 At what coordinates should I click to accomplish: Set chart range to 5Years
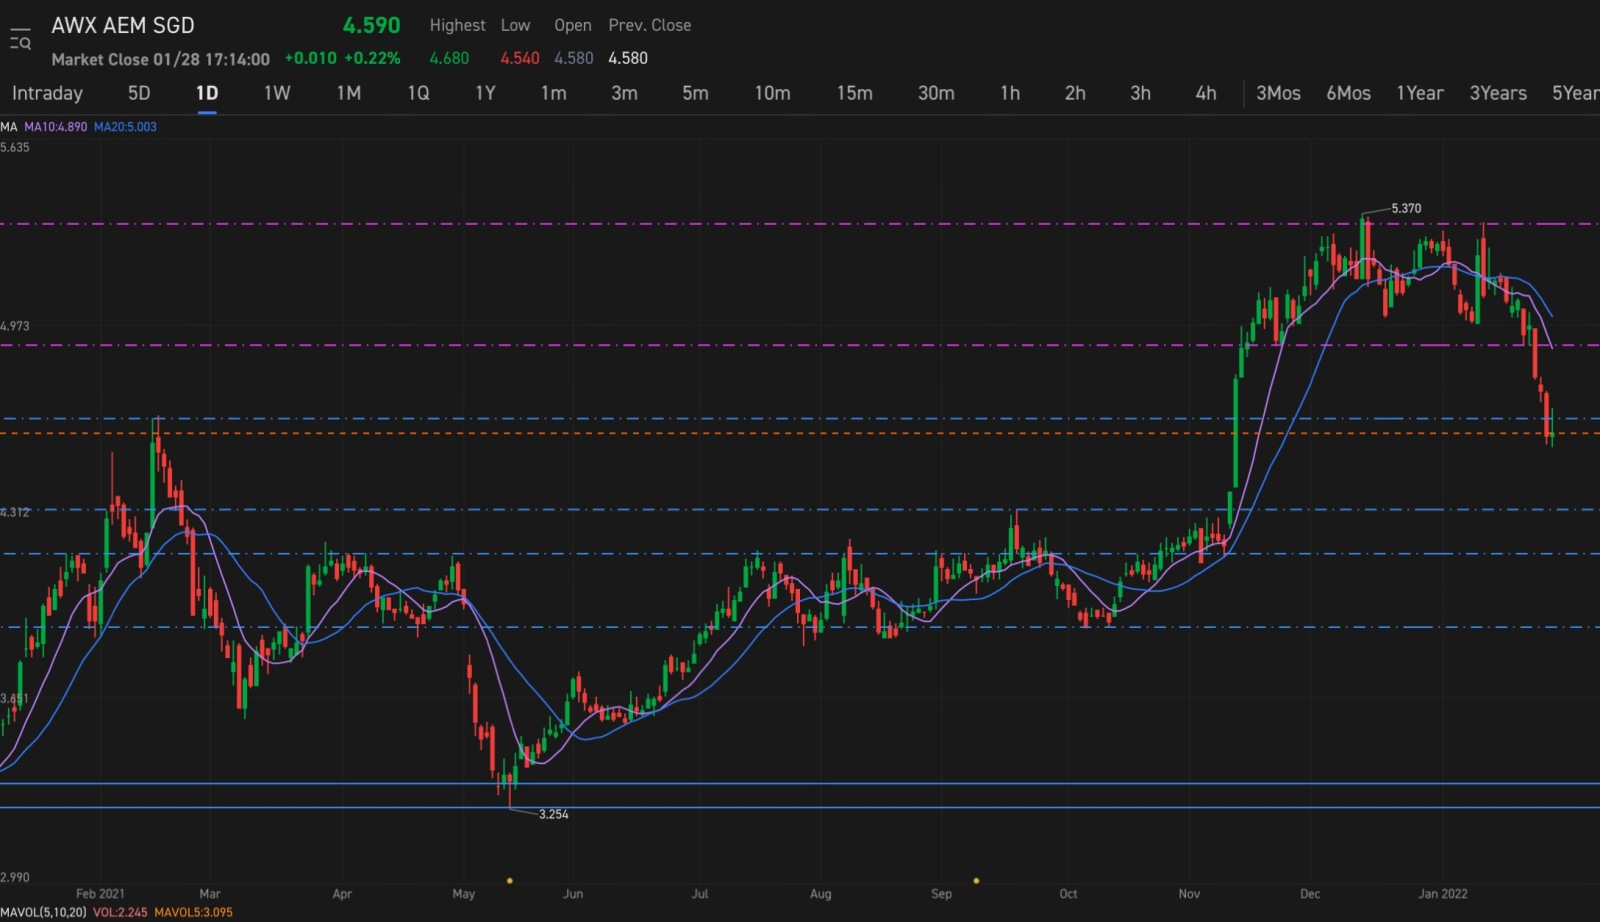click(1575, 93)
